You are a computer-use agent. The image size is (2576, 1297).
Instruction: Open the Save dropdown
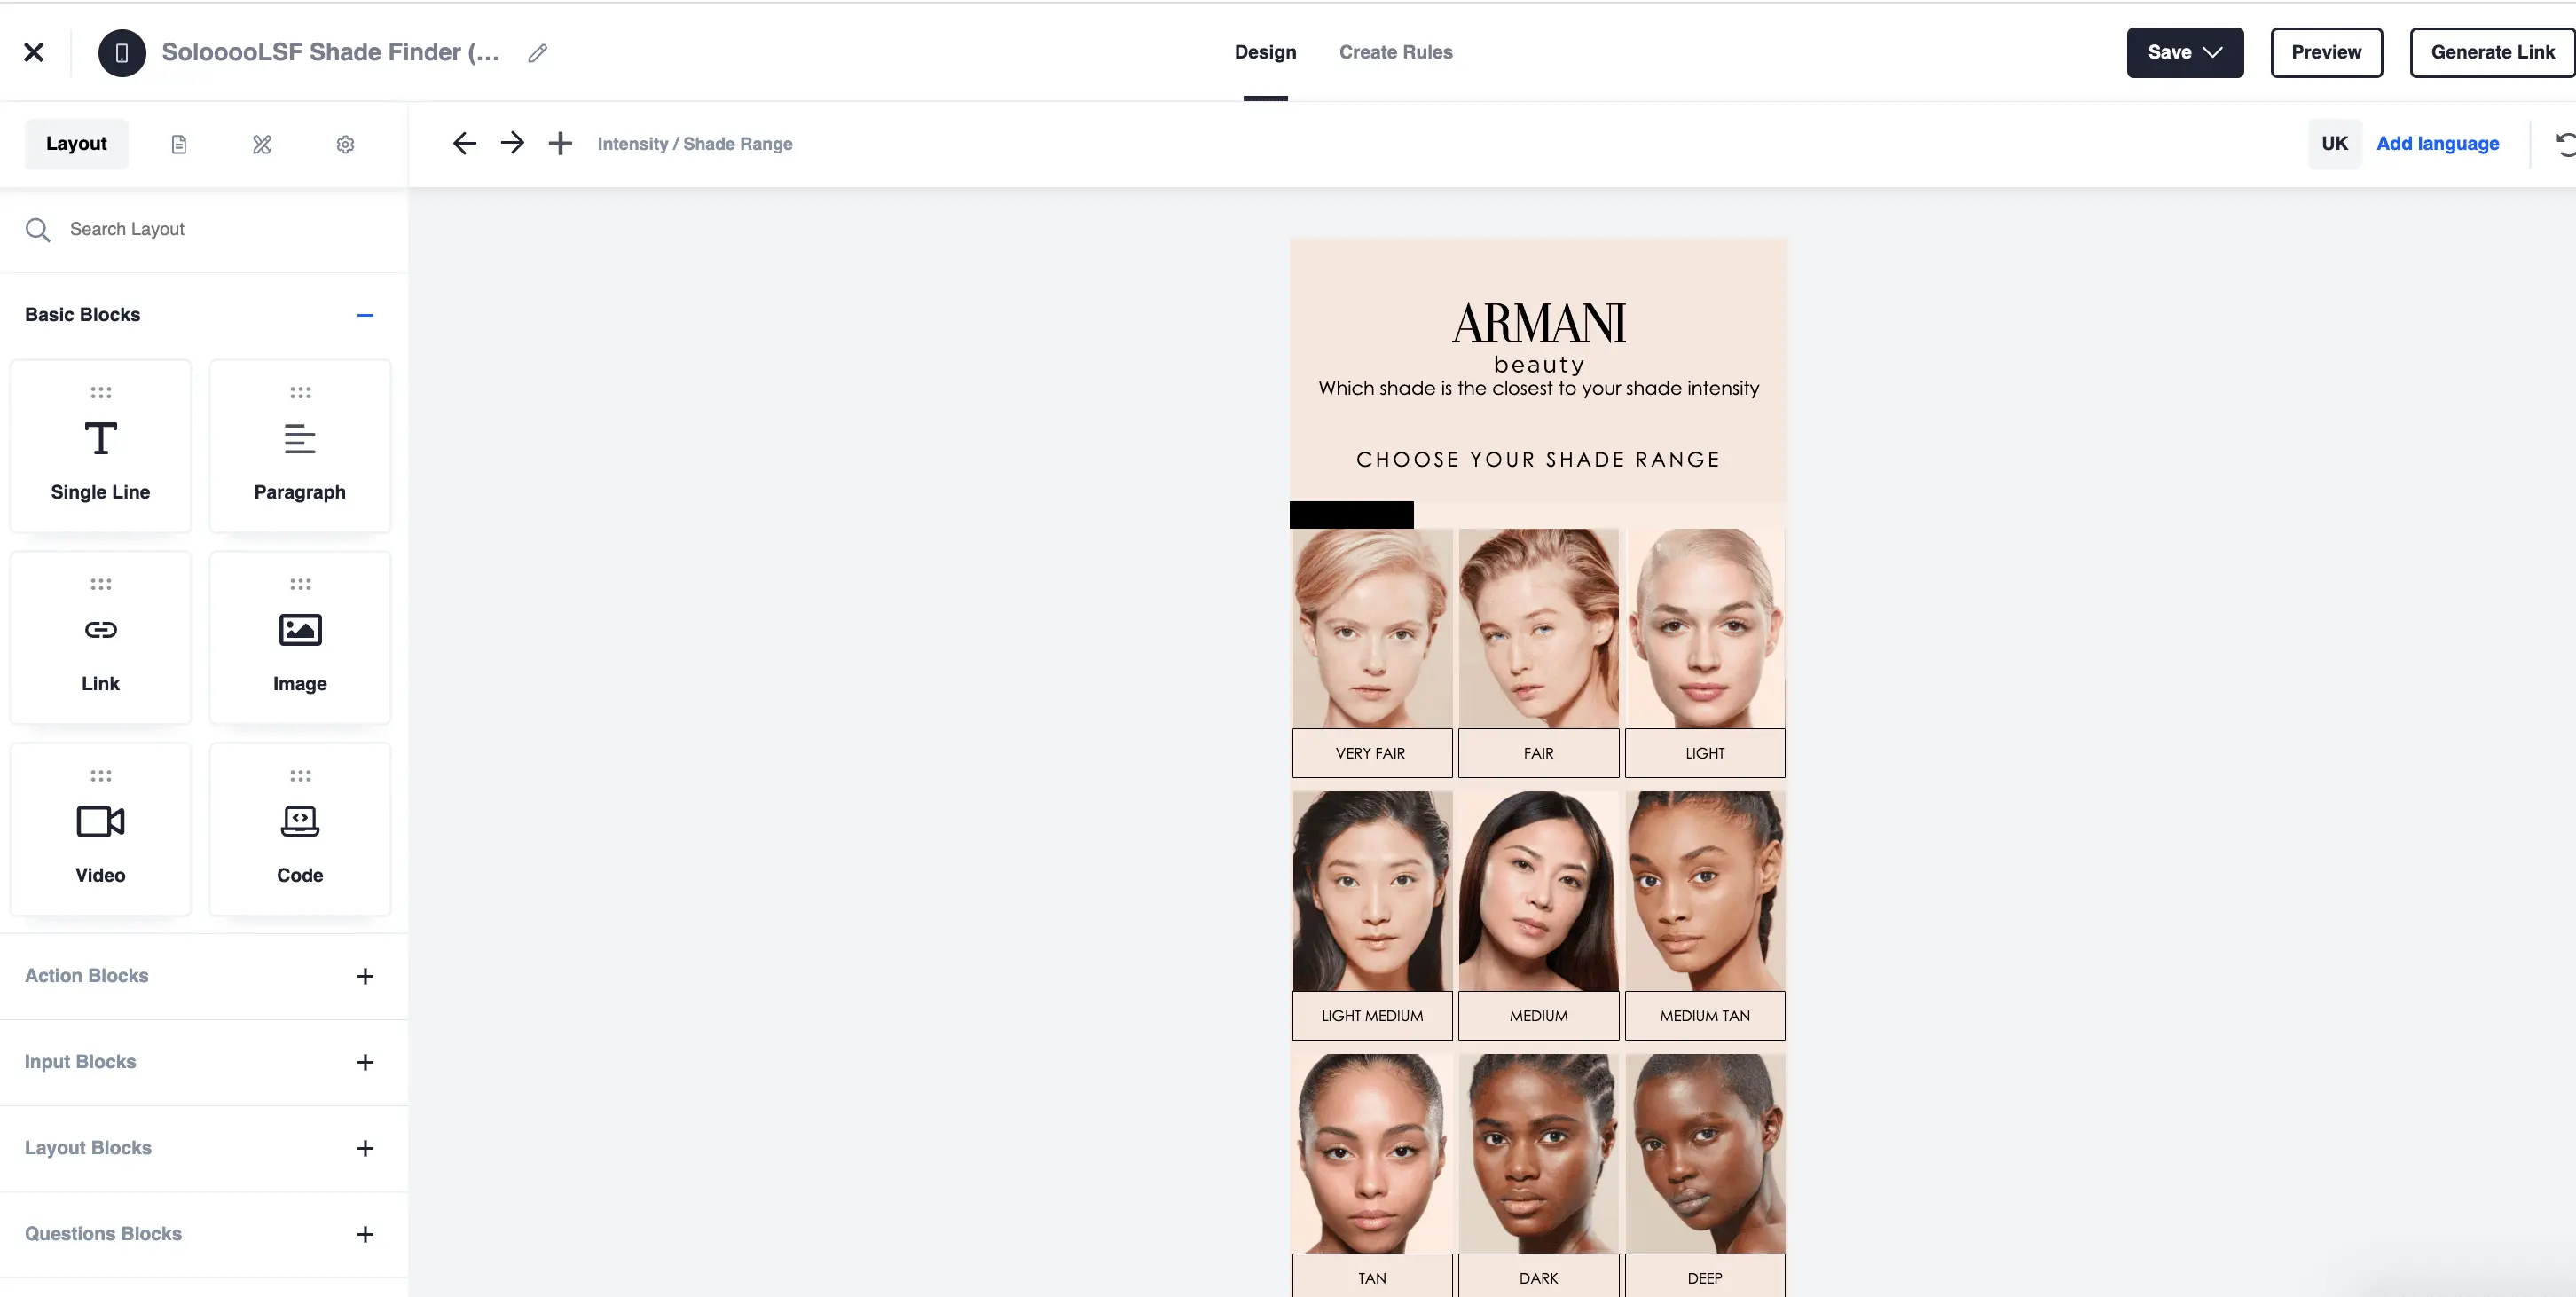point(2184,52)
